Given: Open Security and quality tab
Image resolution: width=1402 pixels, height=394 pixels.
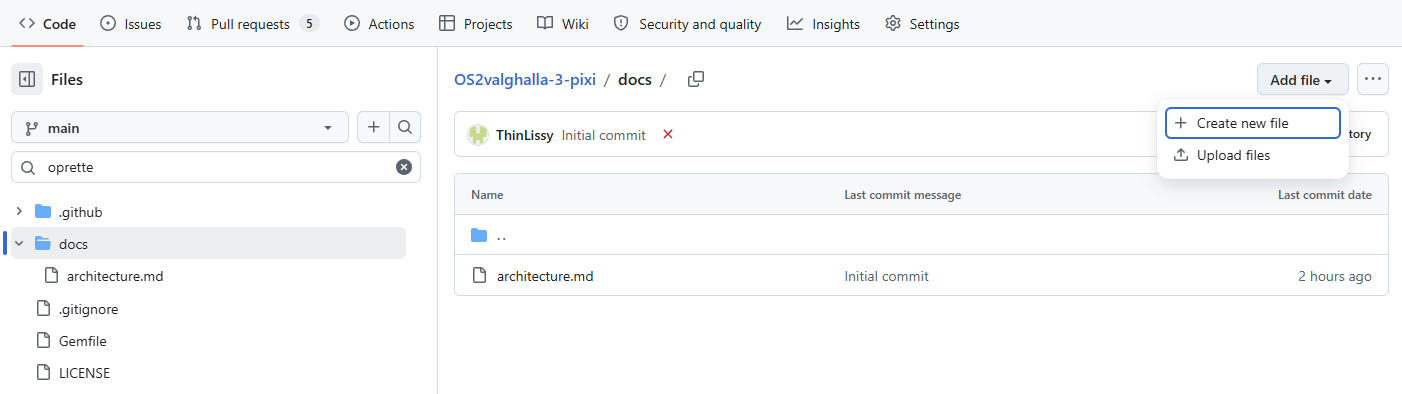Looking at the screenshot, I should tap(687, 24).
